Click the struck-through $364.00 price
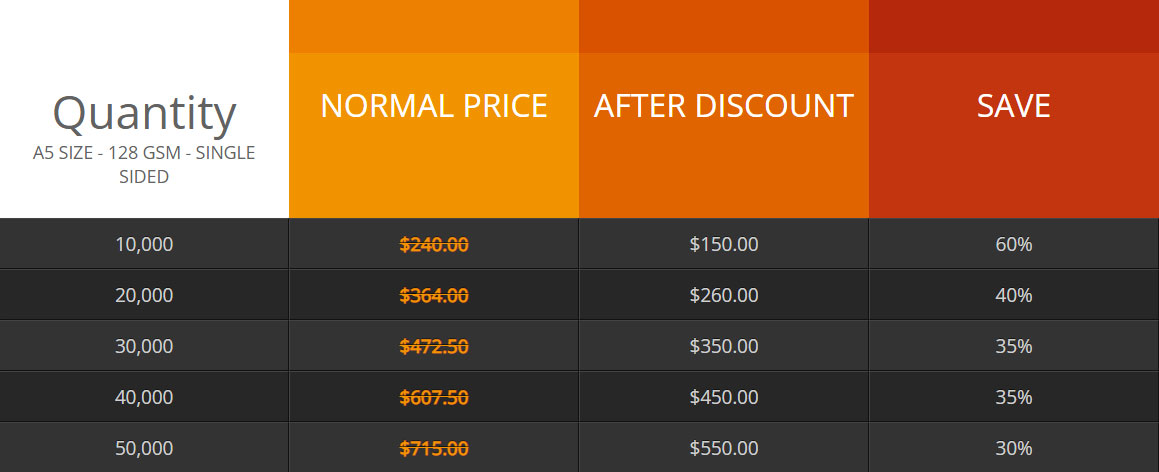Image resolution: width=1159 pixels, height=472 pixels. 434,295
